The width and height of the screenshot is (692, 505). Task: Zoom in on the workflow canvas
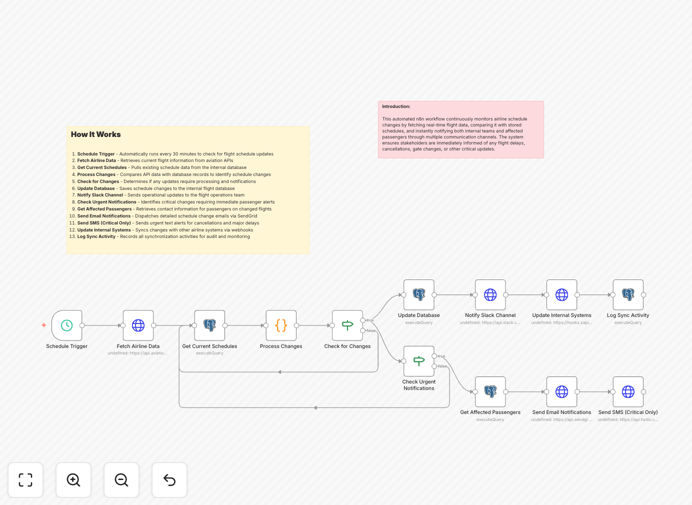[x=73, y=480]
